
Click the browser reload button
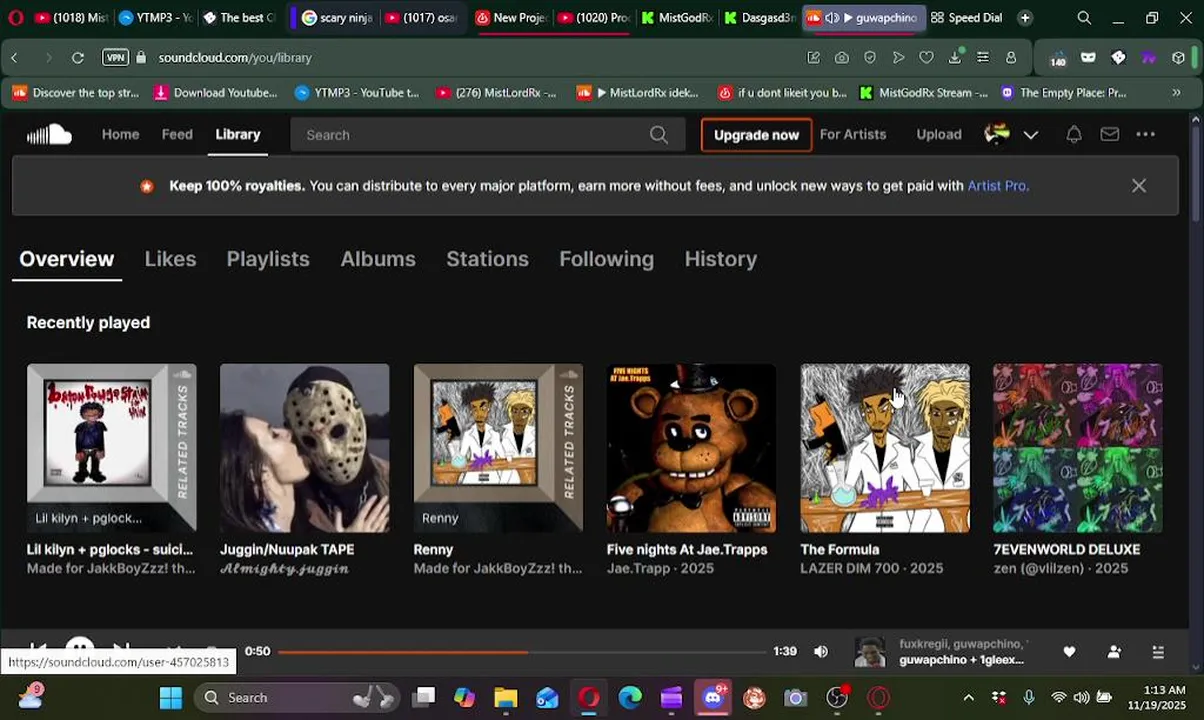[77, 58]
